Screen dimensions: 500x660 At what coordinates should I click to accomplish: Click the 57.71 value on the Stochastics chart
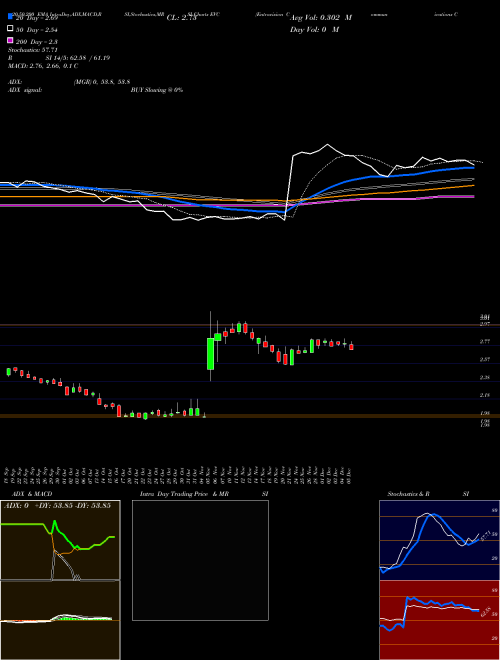pos(484,536)
